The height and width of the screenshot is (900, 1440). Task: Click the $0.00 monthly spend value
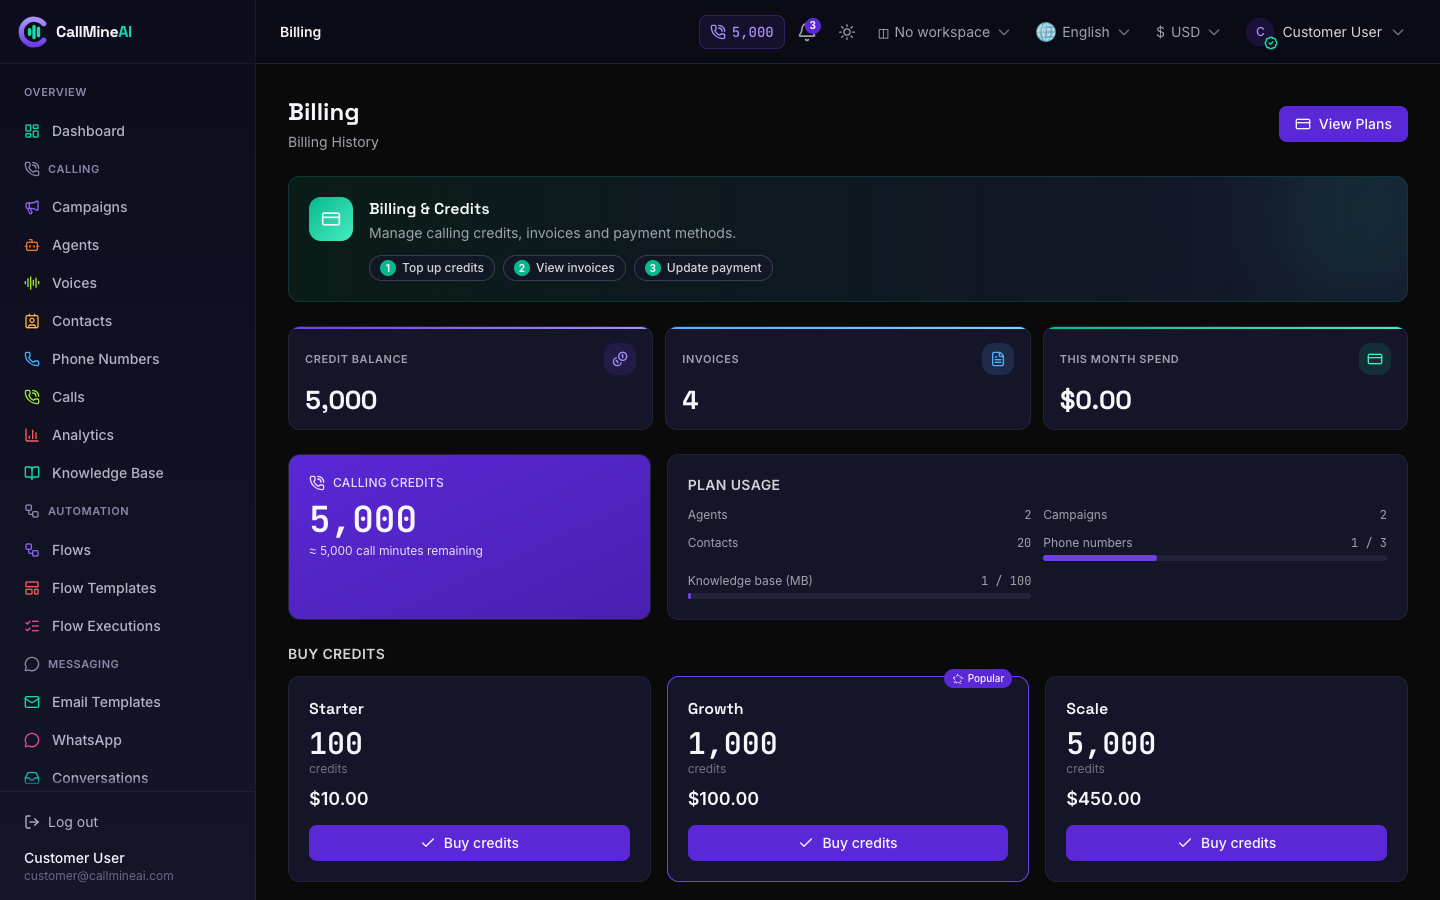[1095, 400]
